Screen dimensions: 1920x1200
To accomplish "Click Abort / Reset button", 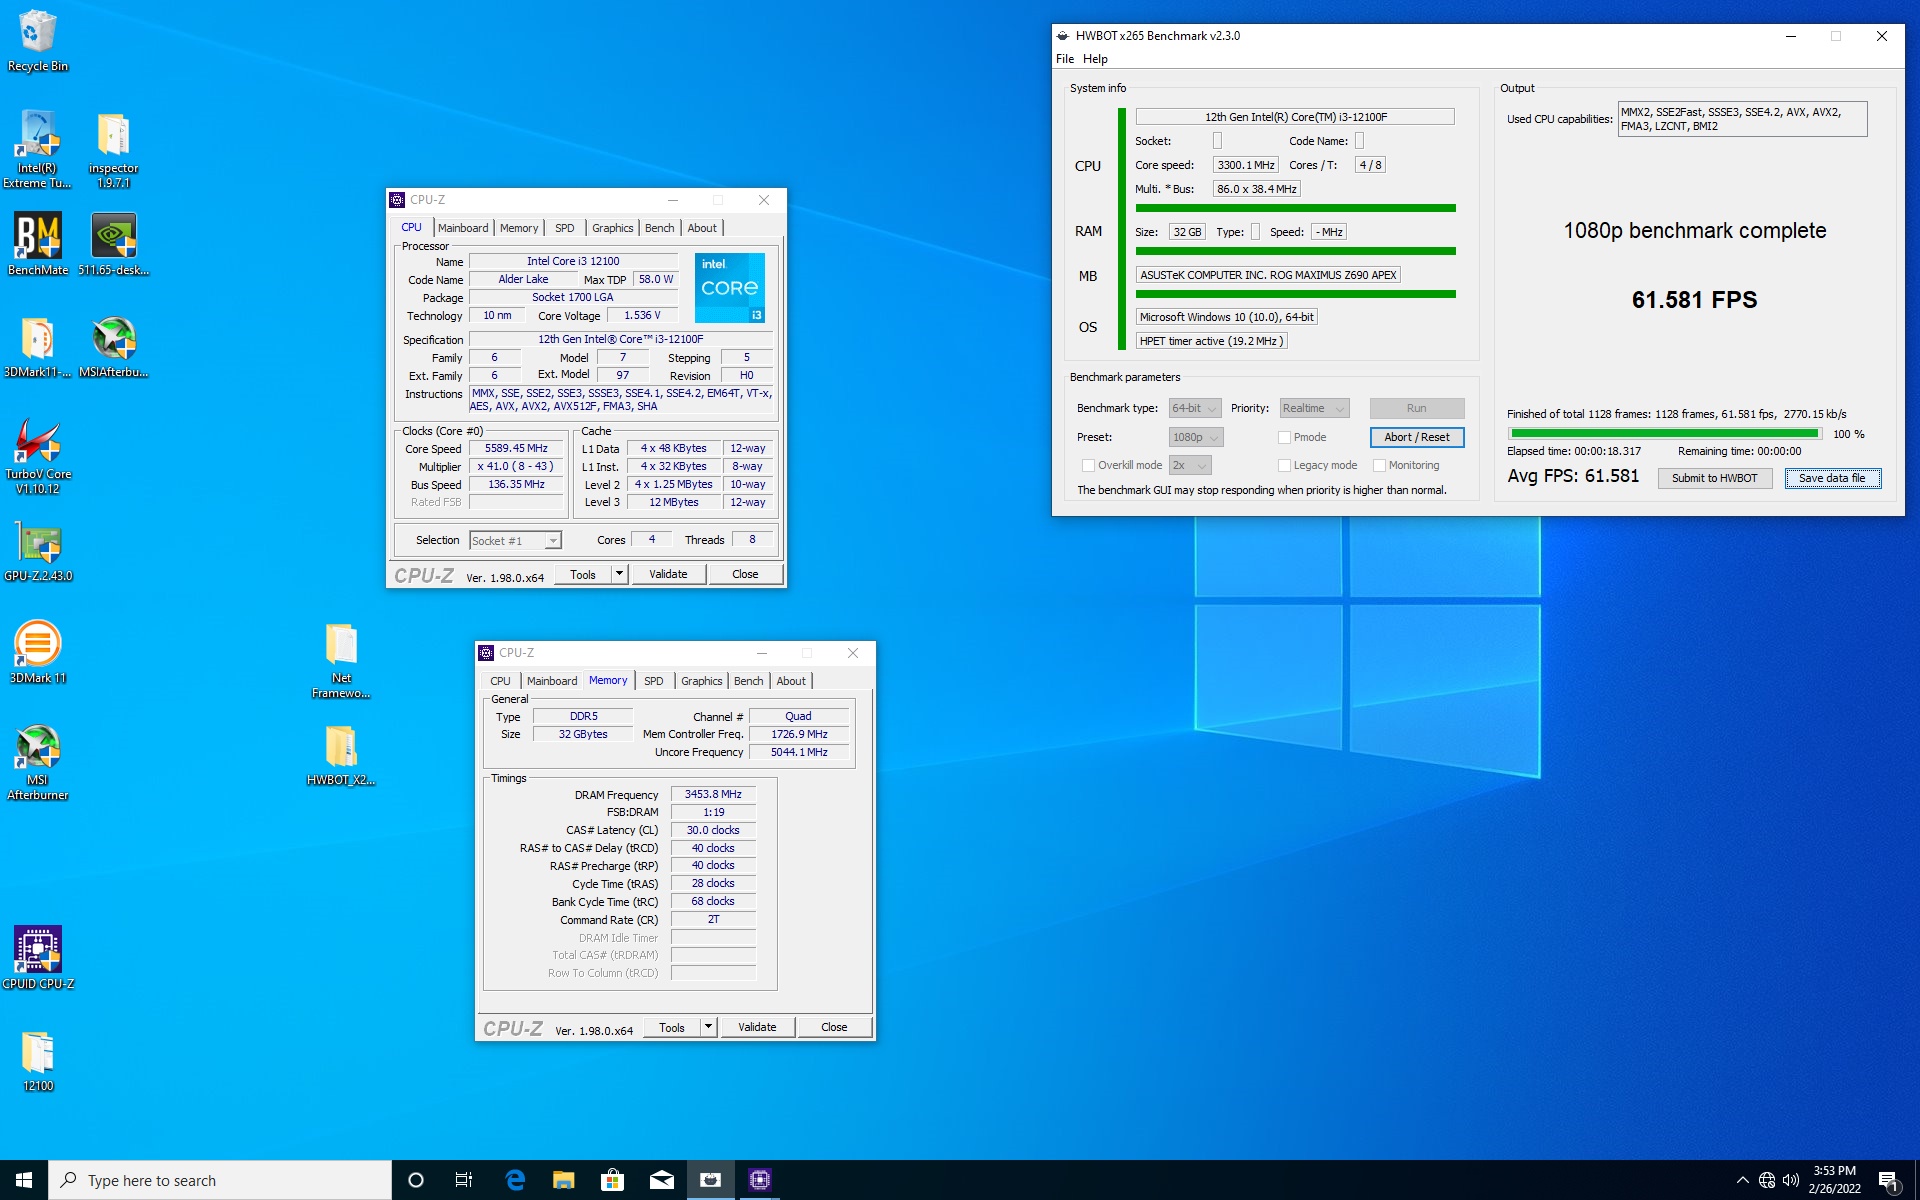I will point(1417,437).
